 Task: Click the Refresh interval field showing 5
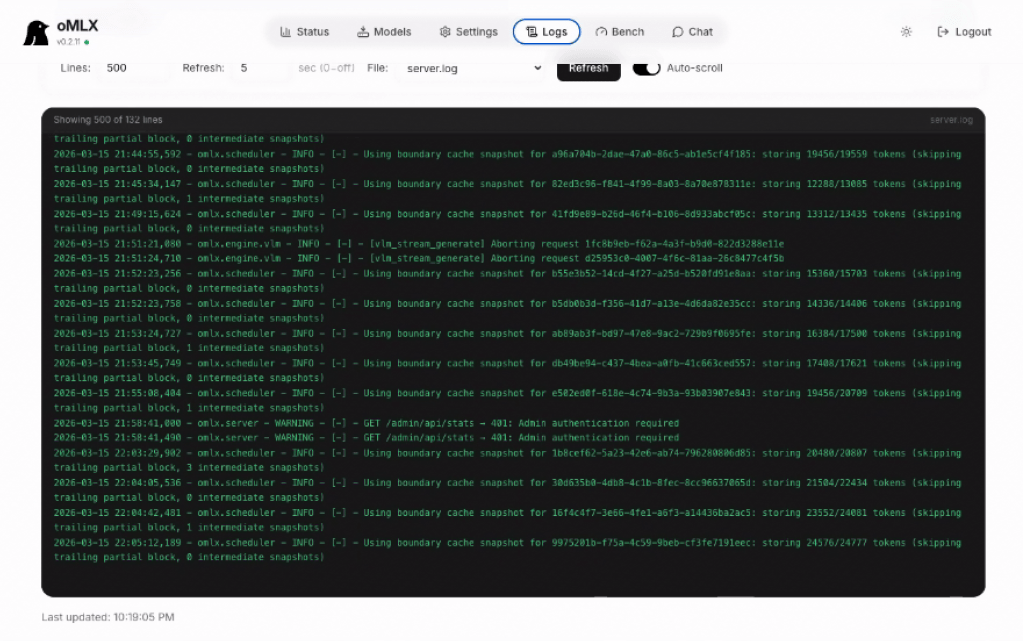coord(260,68)
